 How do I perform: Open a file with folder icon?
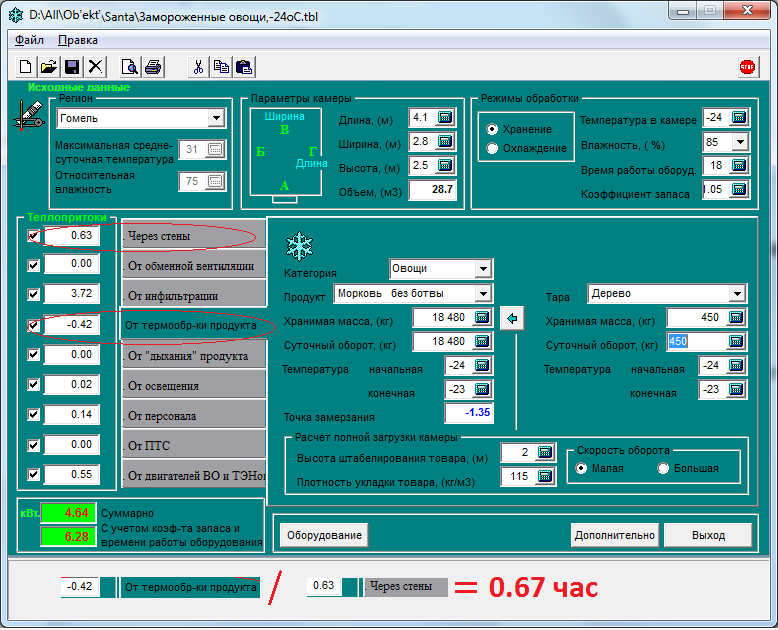click(49, 66)
